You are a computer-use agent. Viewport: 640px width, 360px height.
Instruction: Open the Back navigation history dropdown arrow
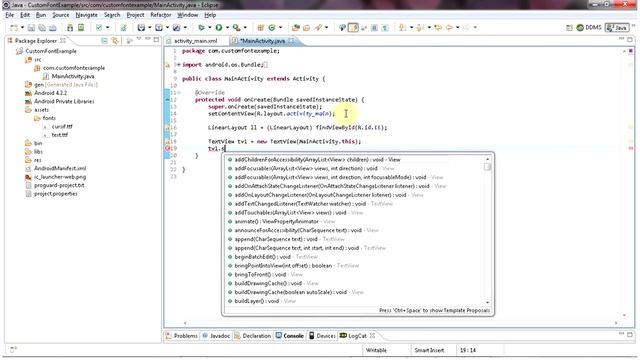[457, 28]
